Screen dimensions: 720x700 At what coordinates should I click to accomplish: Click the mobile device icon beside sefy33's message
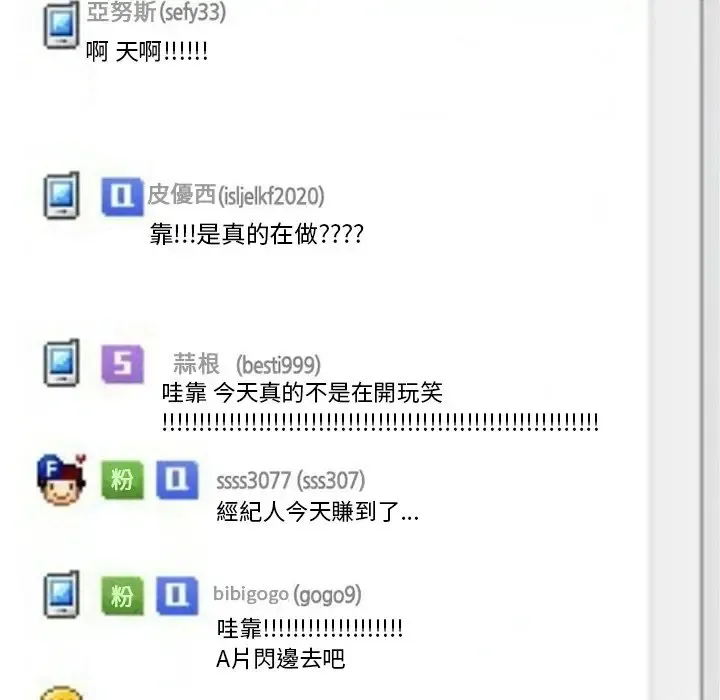coord(62,25)
